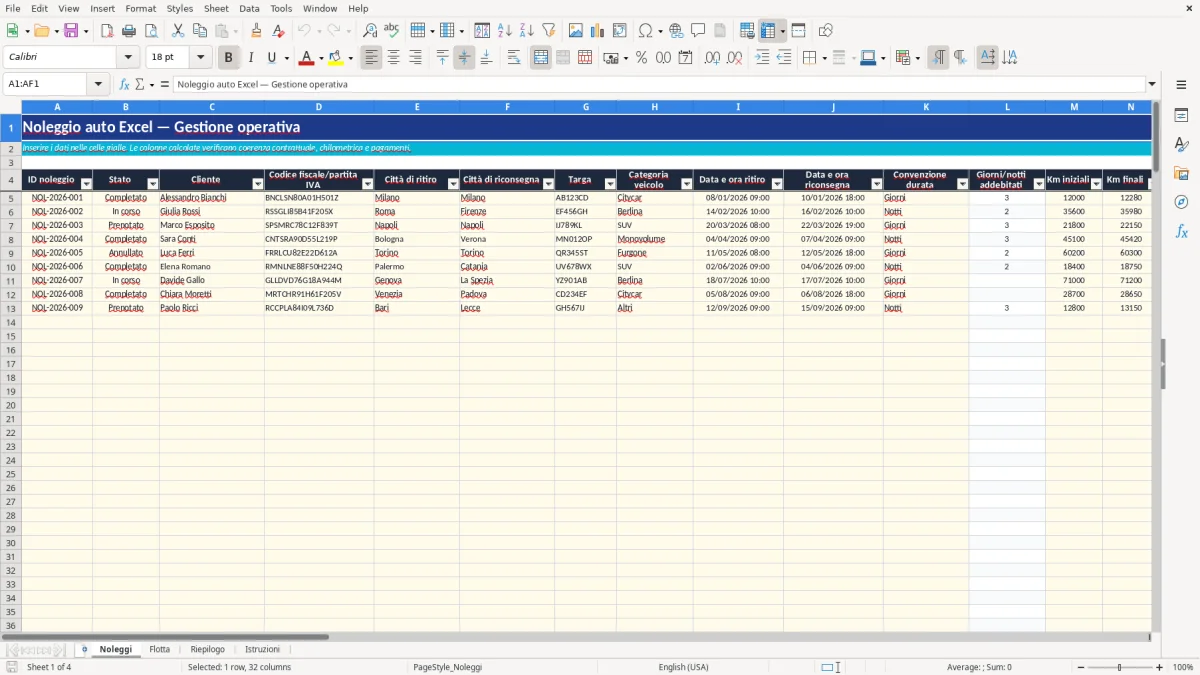
Task: Click the Insert Hyperlink globe icon
Action: pyautogui.click(x=676, y=30)
